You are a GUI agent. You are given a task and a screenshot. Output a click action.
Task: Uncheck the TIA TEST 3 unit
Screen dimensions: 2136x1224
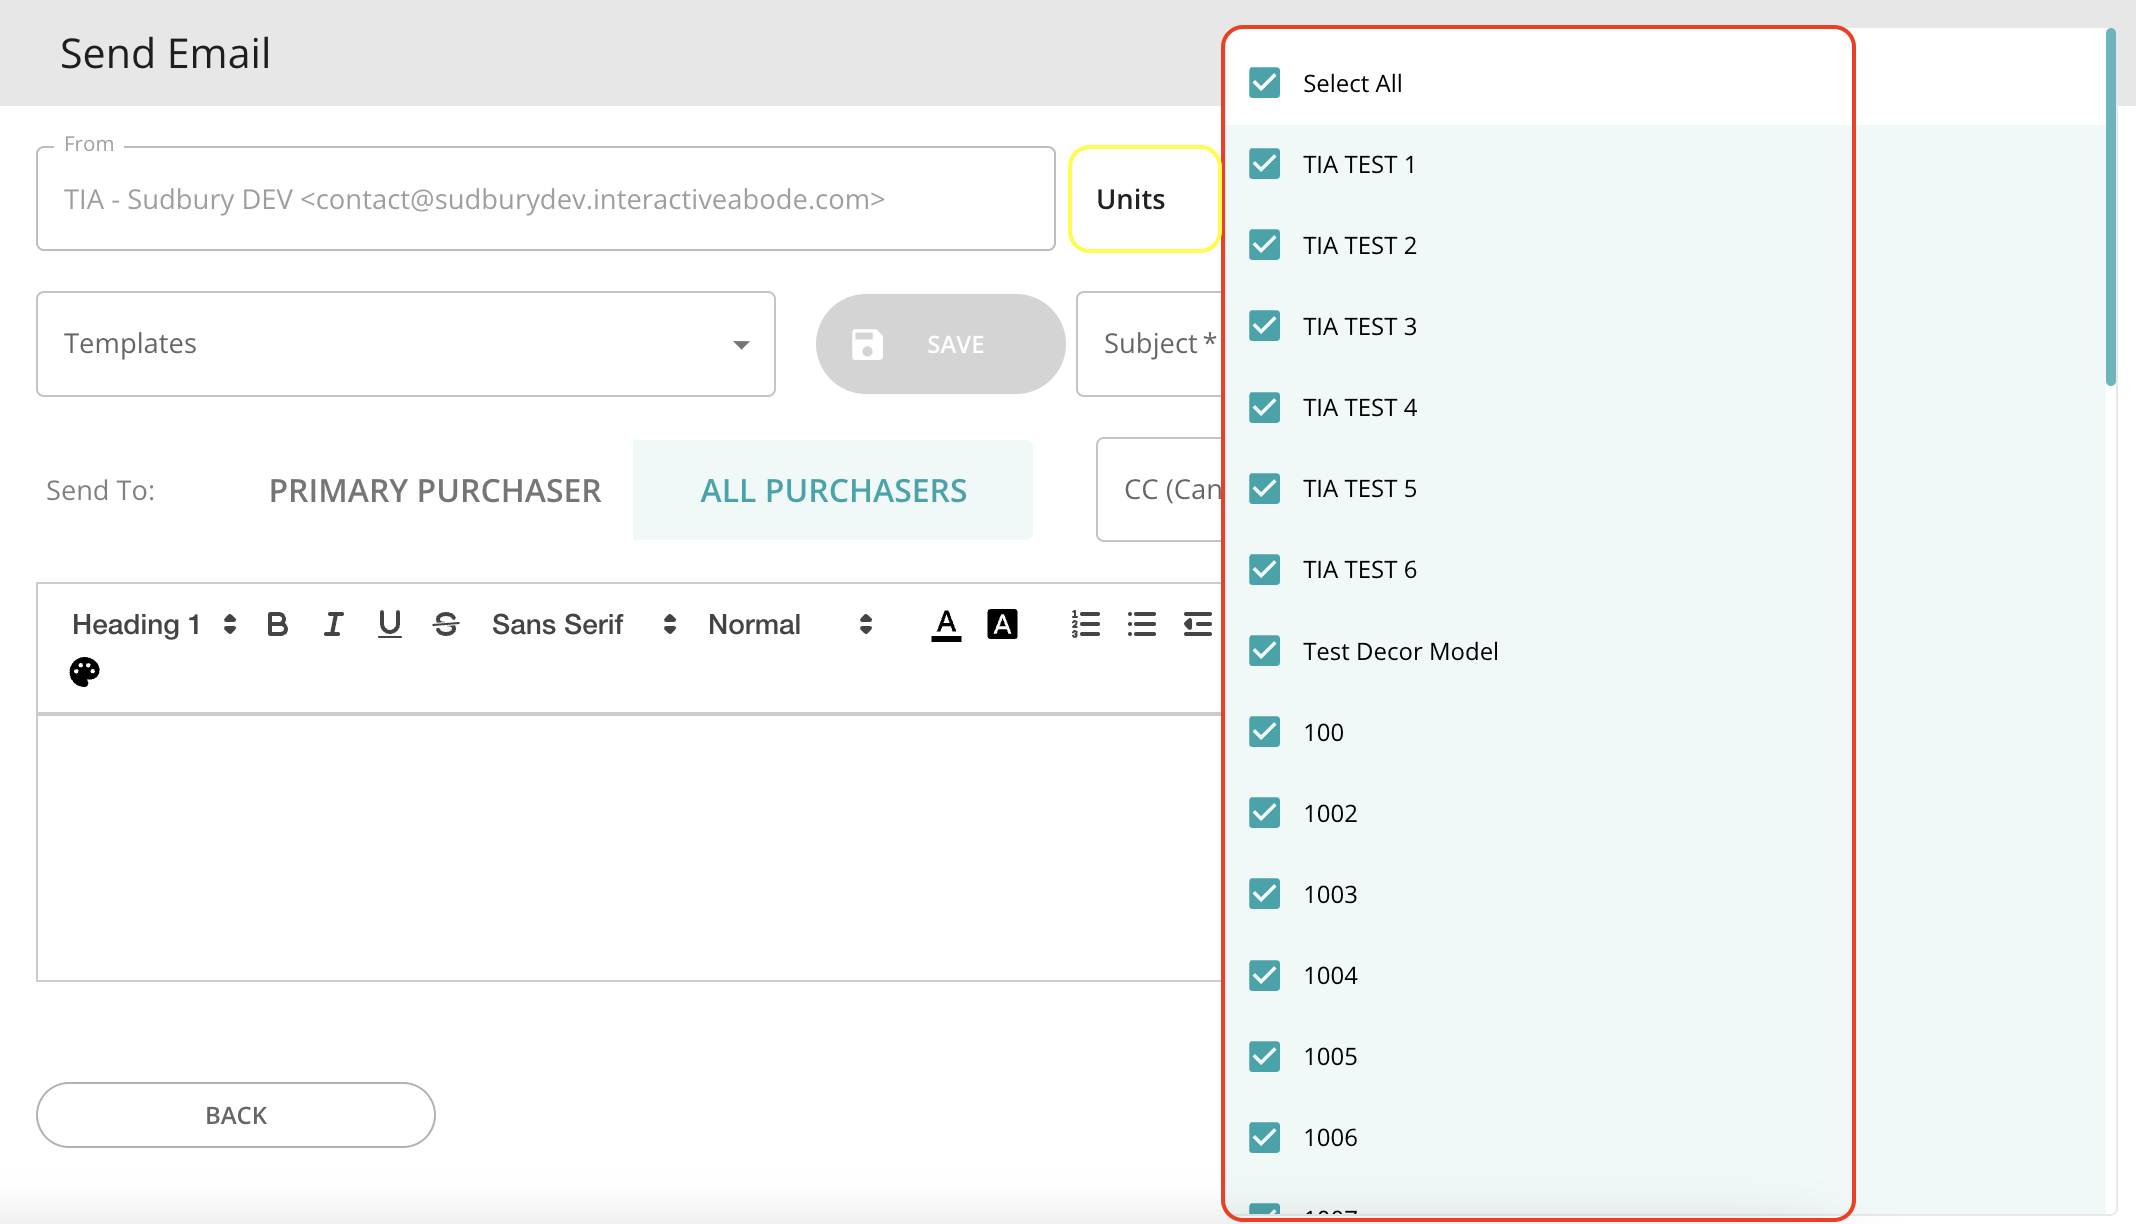pyautogui.click(x=1265, y=326)
